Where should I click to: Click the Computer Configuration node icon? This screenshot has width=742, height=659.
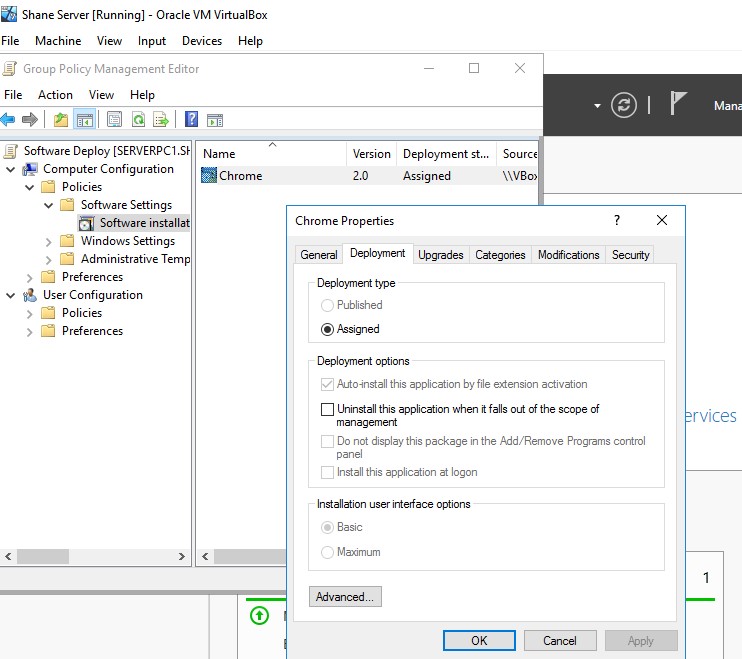point(30,169)
